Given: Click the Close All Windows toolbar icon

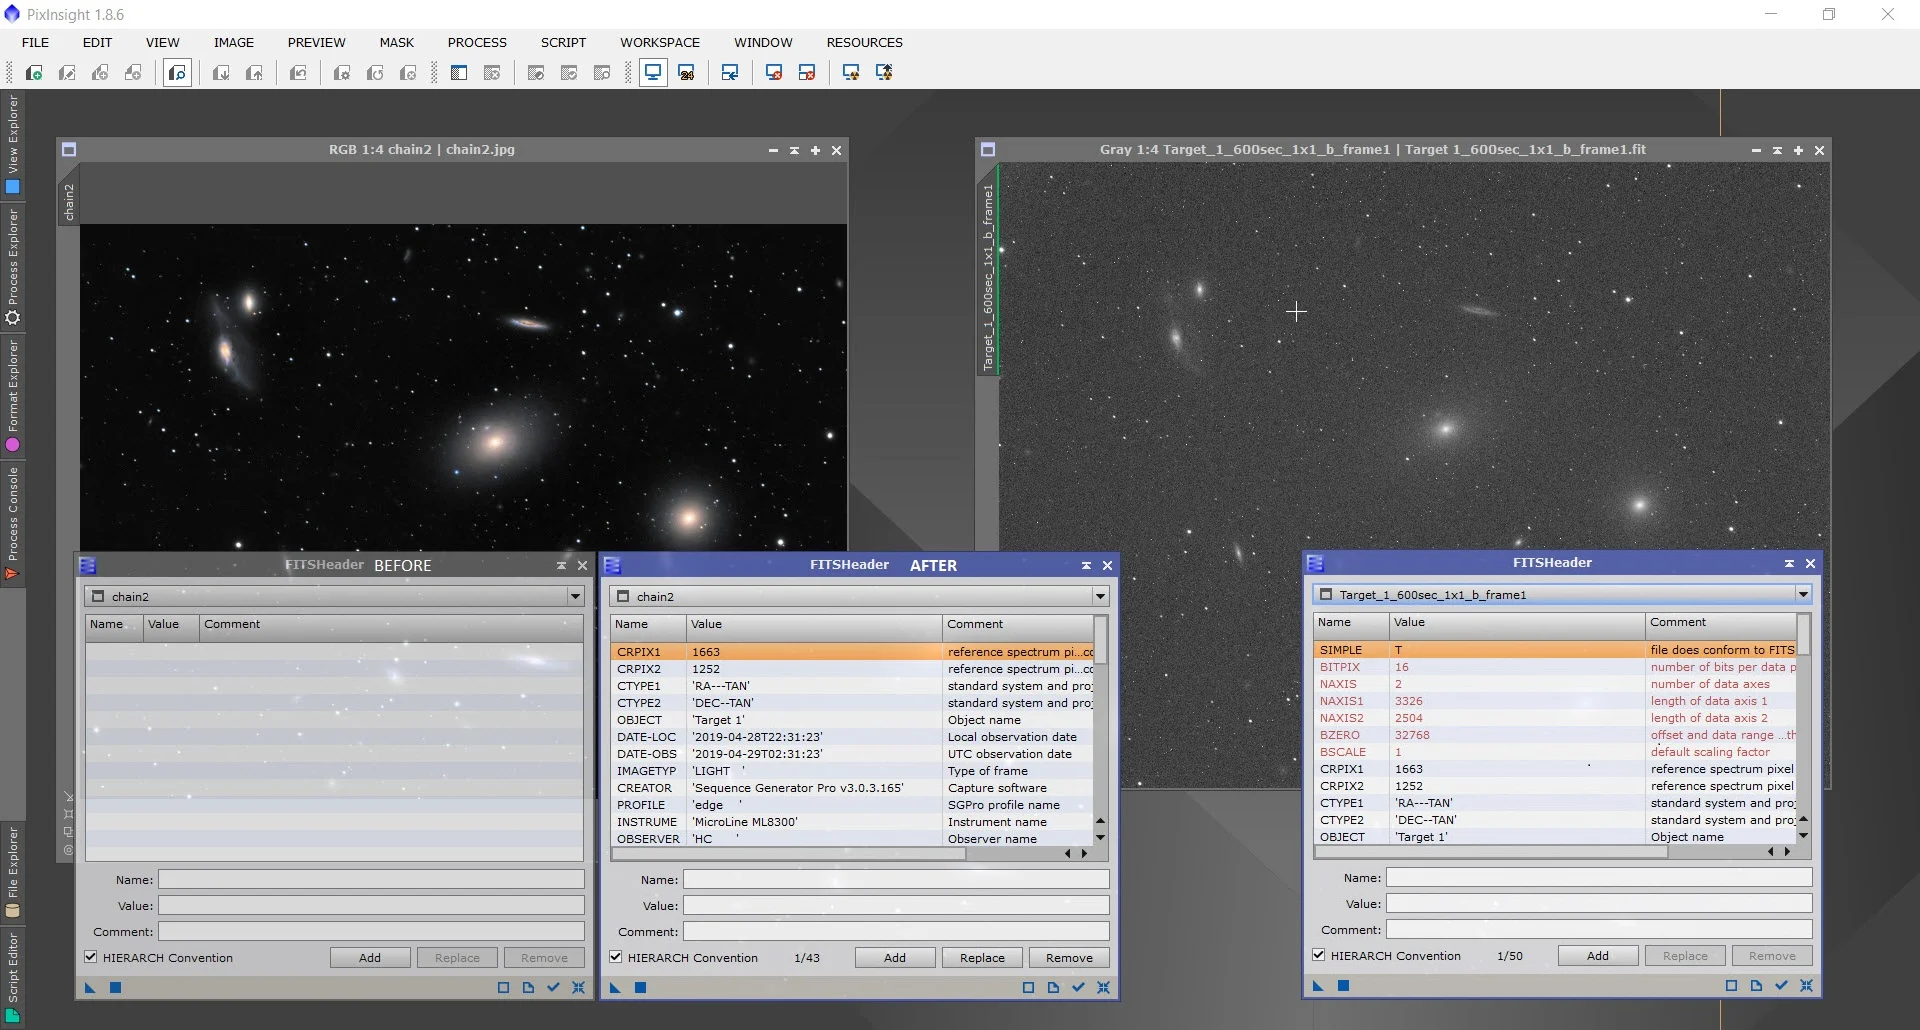Looking at the screenshot, I should click(806, 73).
